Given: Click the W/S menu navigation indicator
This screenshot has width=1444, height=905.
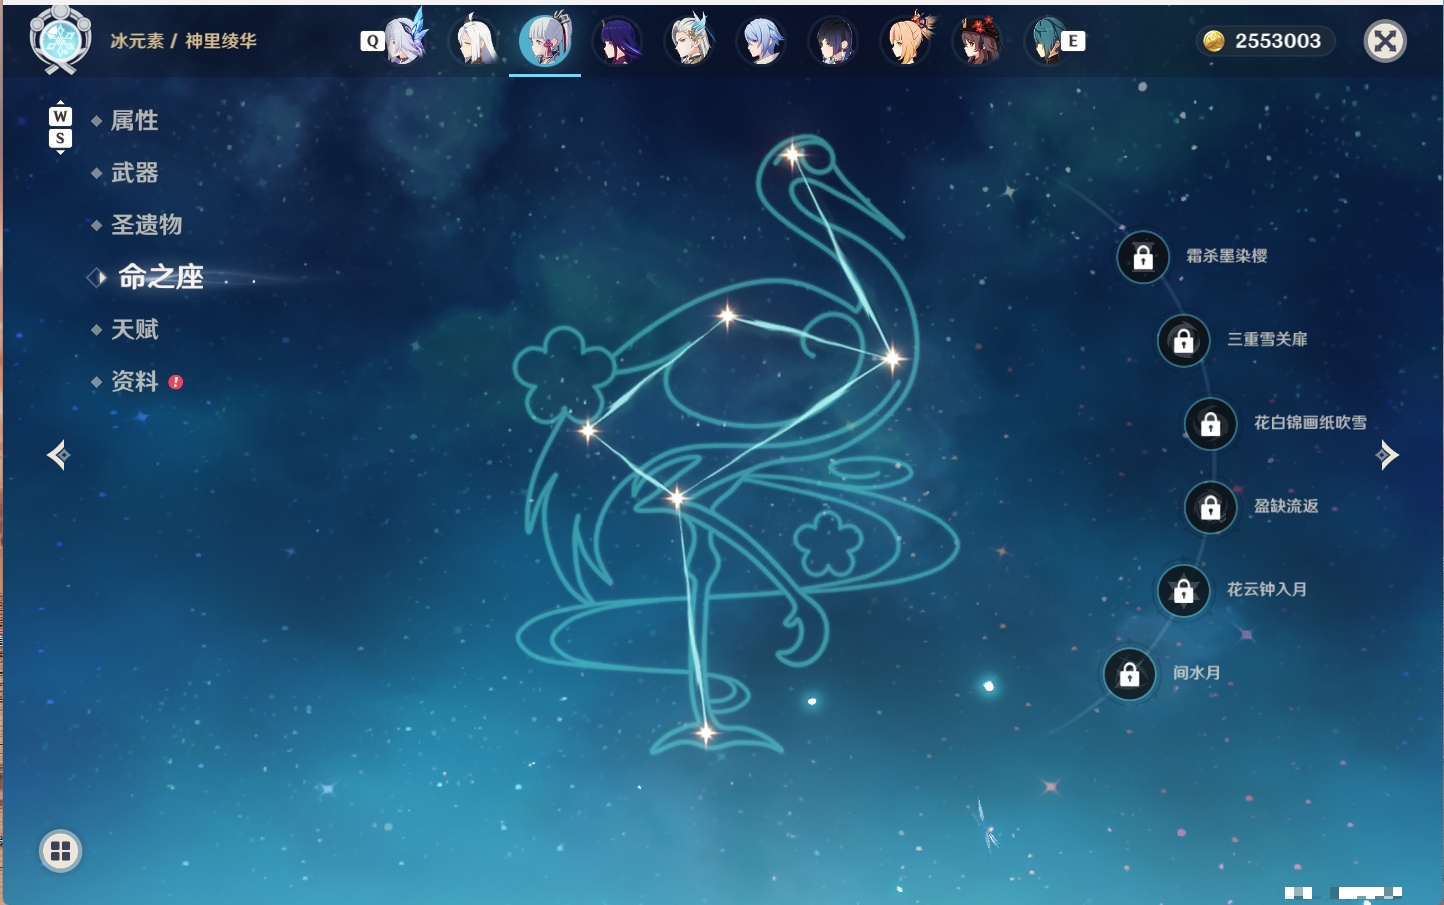Looking at the screenshot, I should coord(60,127).
